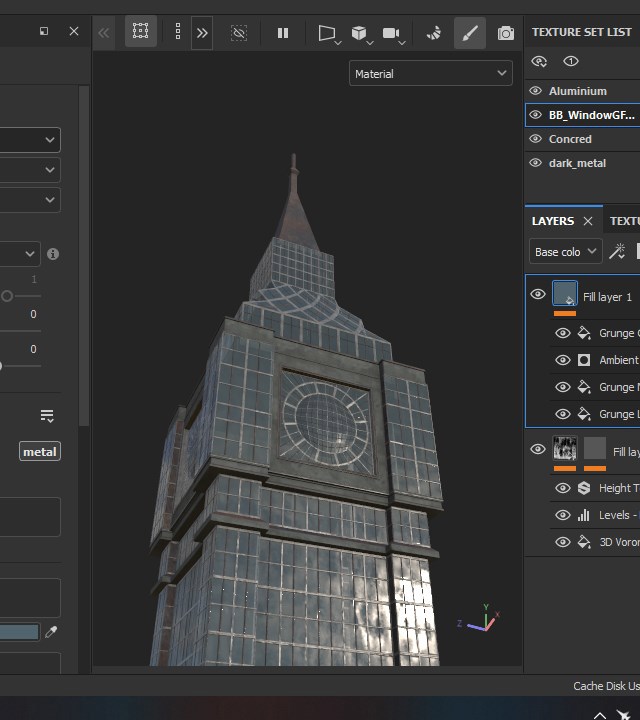Image resolution: width=640 pixels, height=720 pixels.
Task: Open the camera selection dropdown
Action: (x=393, y=34)
